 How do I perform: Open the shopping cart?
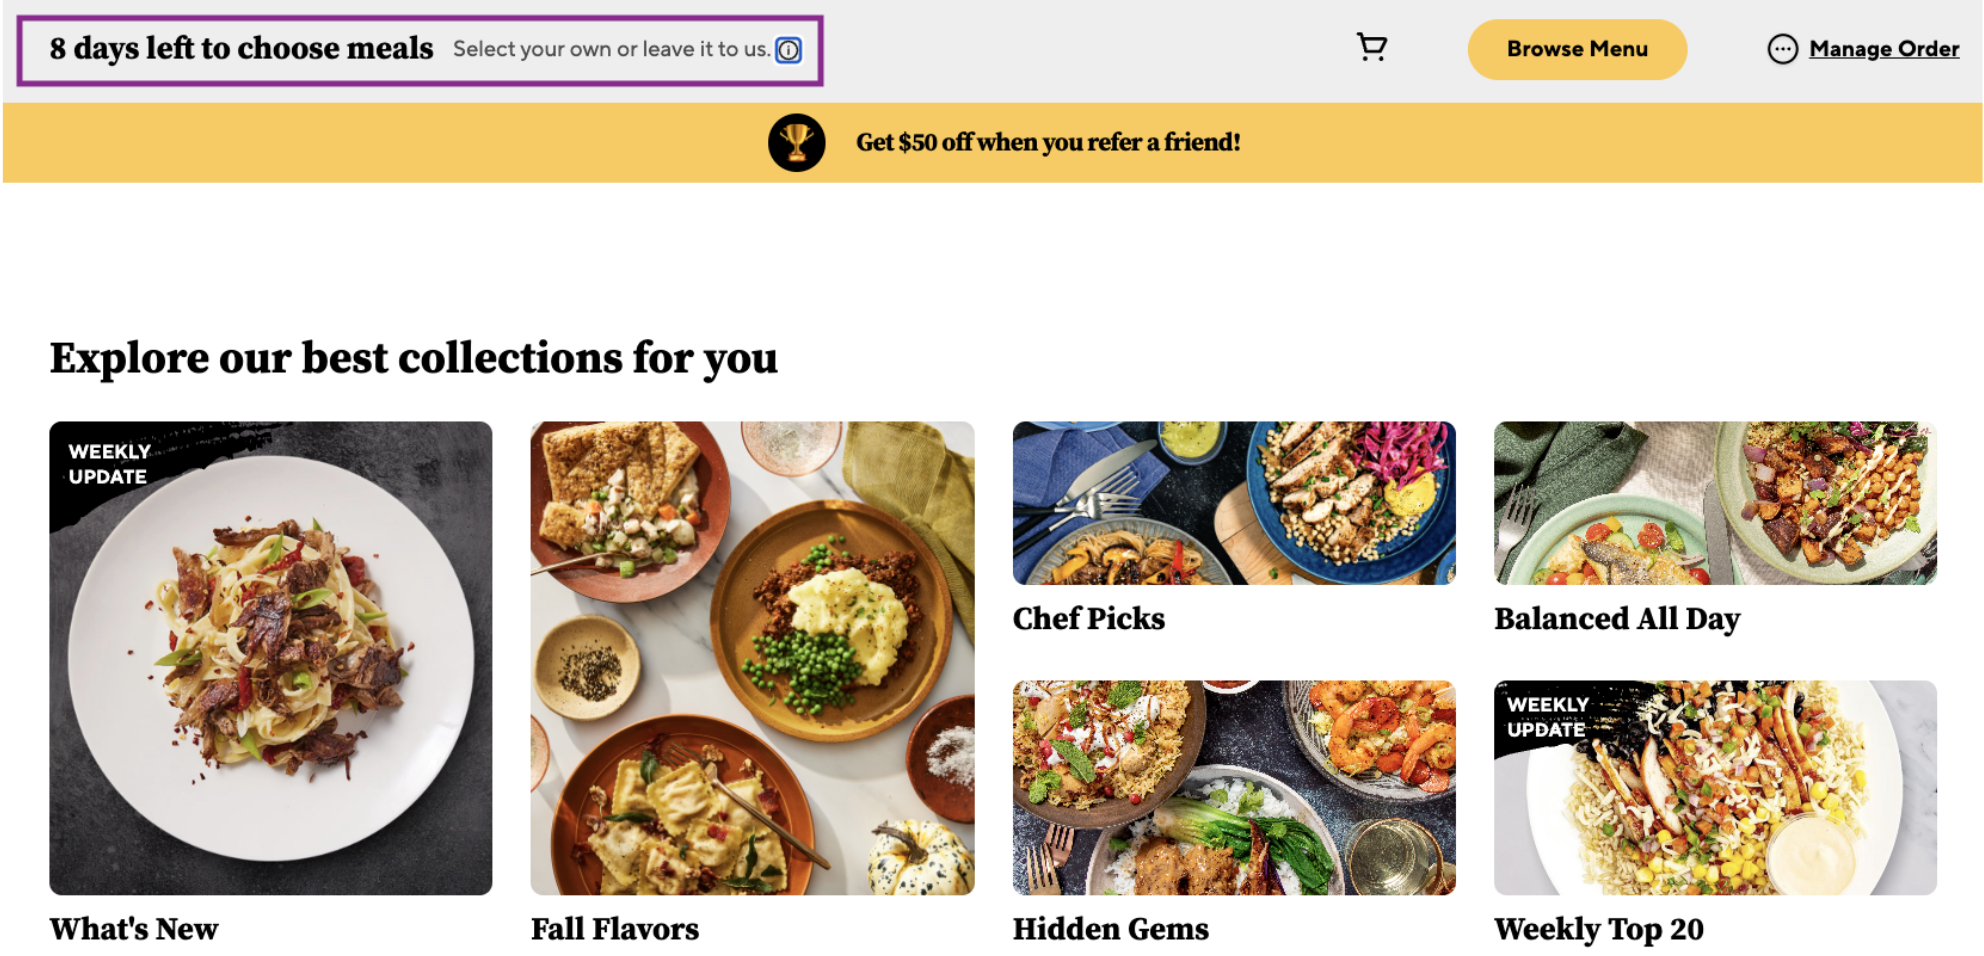pos(1371,47)
